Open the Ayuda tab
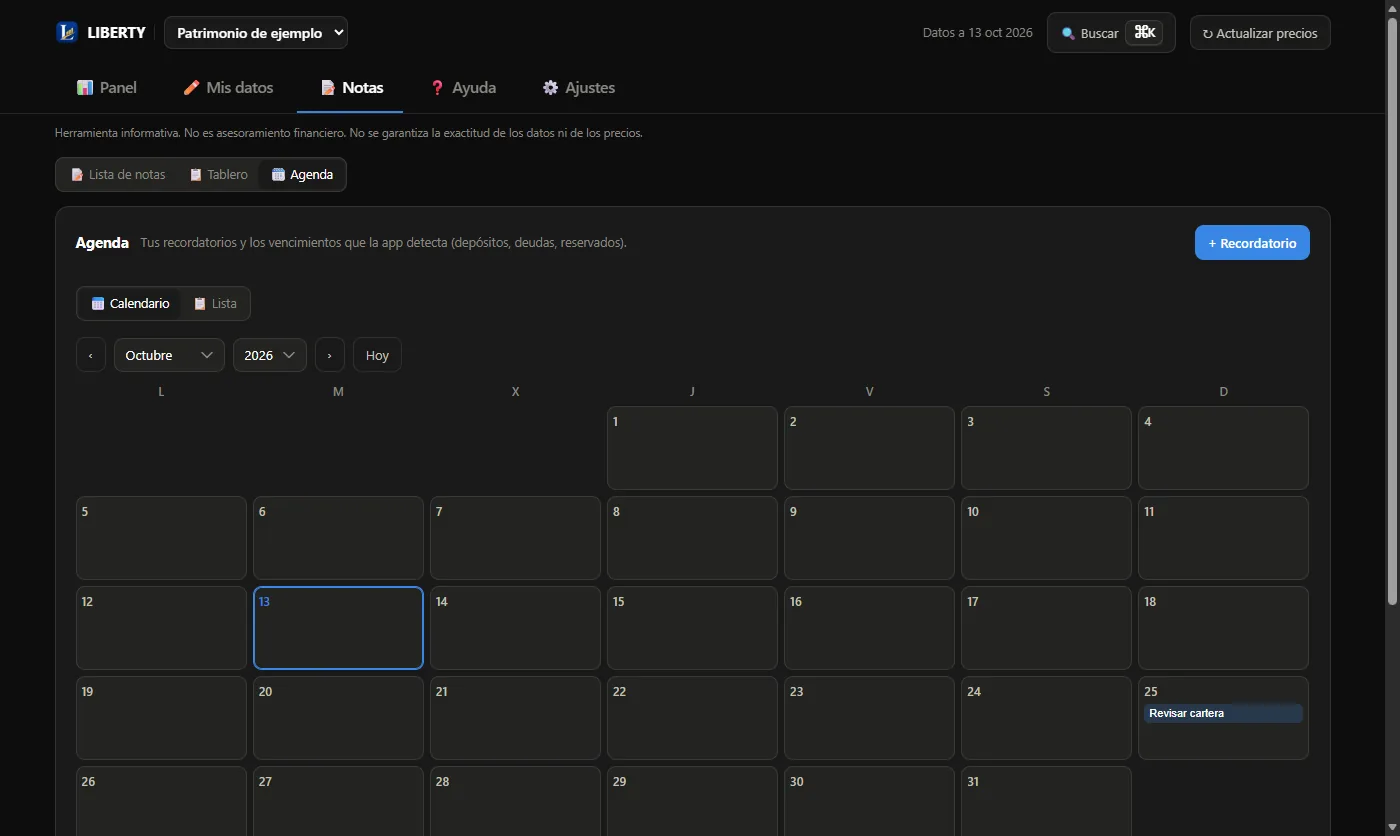Image resolution: width=1400 pixels, height=836 pixels. click(462, 87)
